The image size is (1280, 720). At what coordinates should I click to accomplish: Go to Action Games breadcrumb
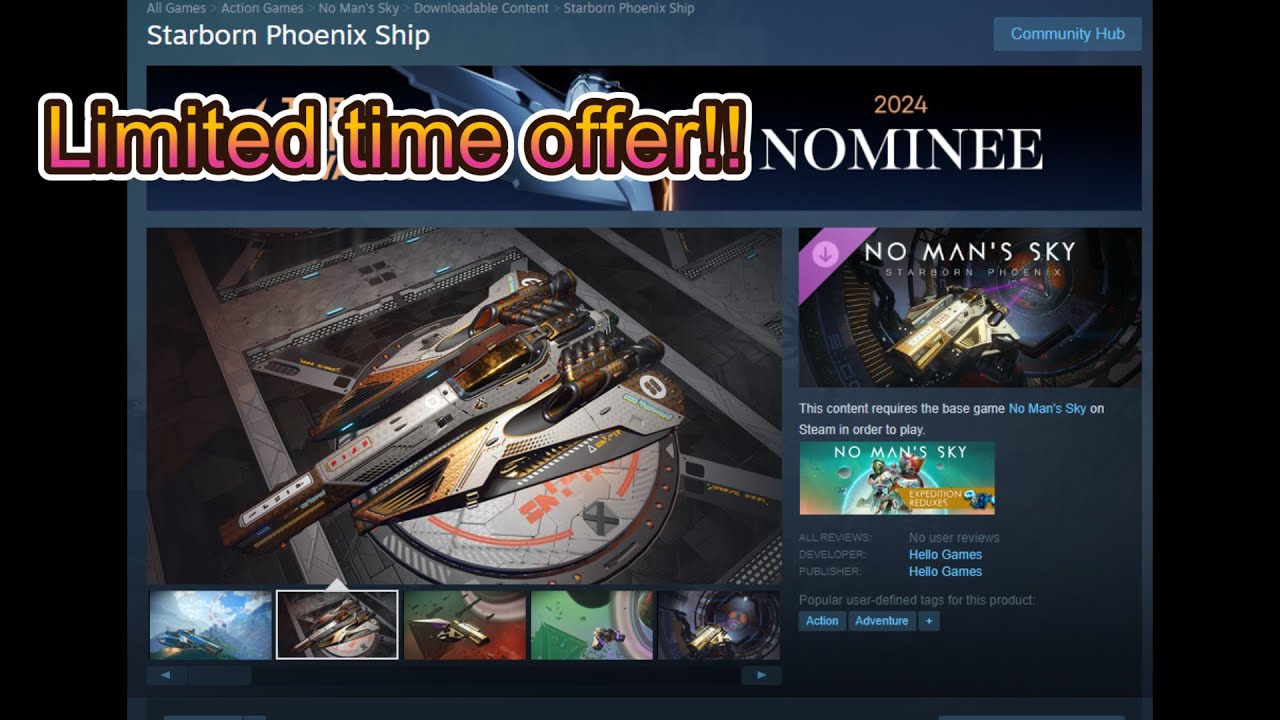261,8
